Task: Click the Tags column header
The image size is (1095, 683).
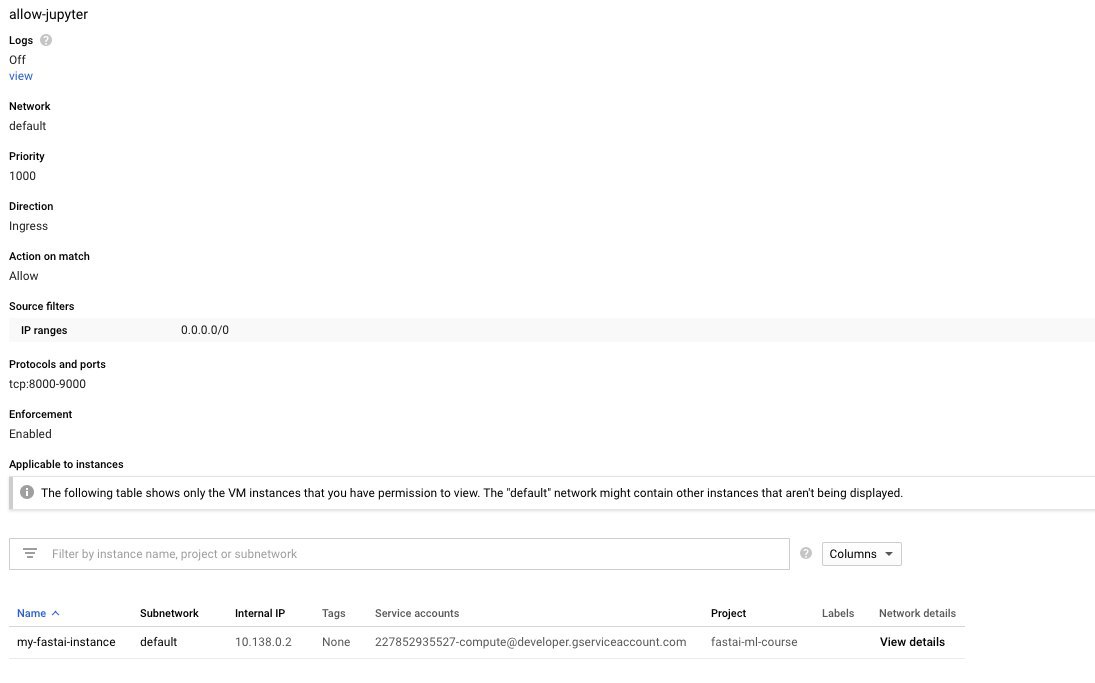Action: 333,613
